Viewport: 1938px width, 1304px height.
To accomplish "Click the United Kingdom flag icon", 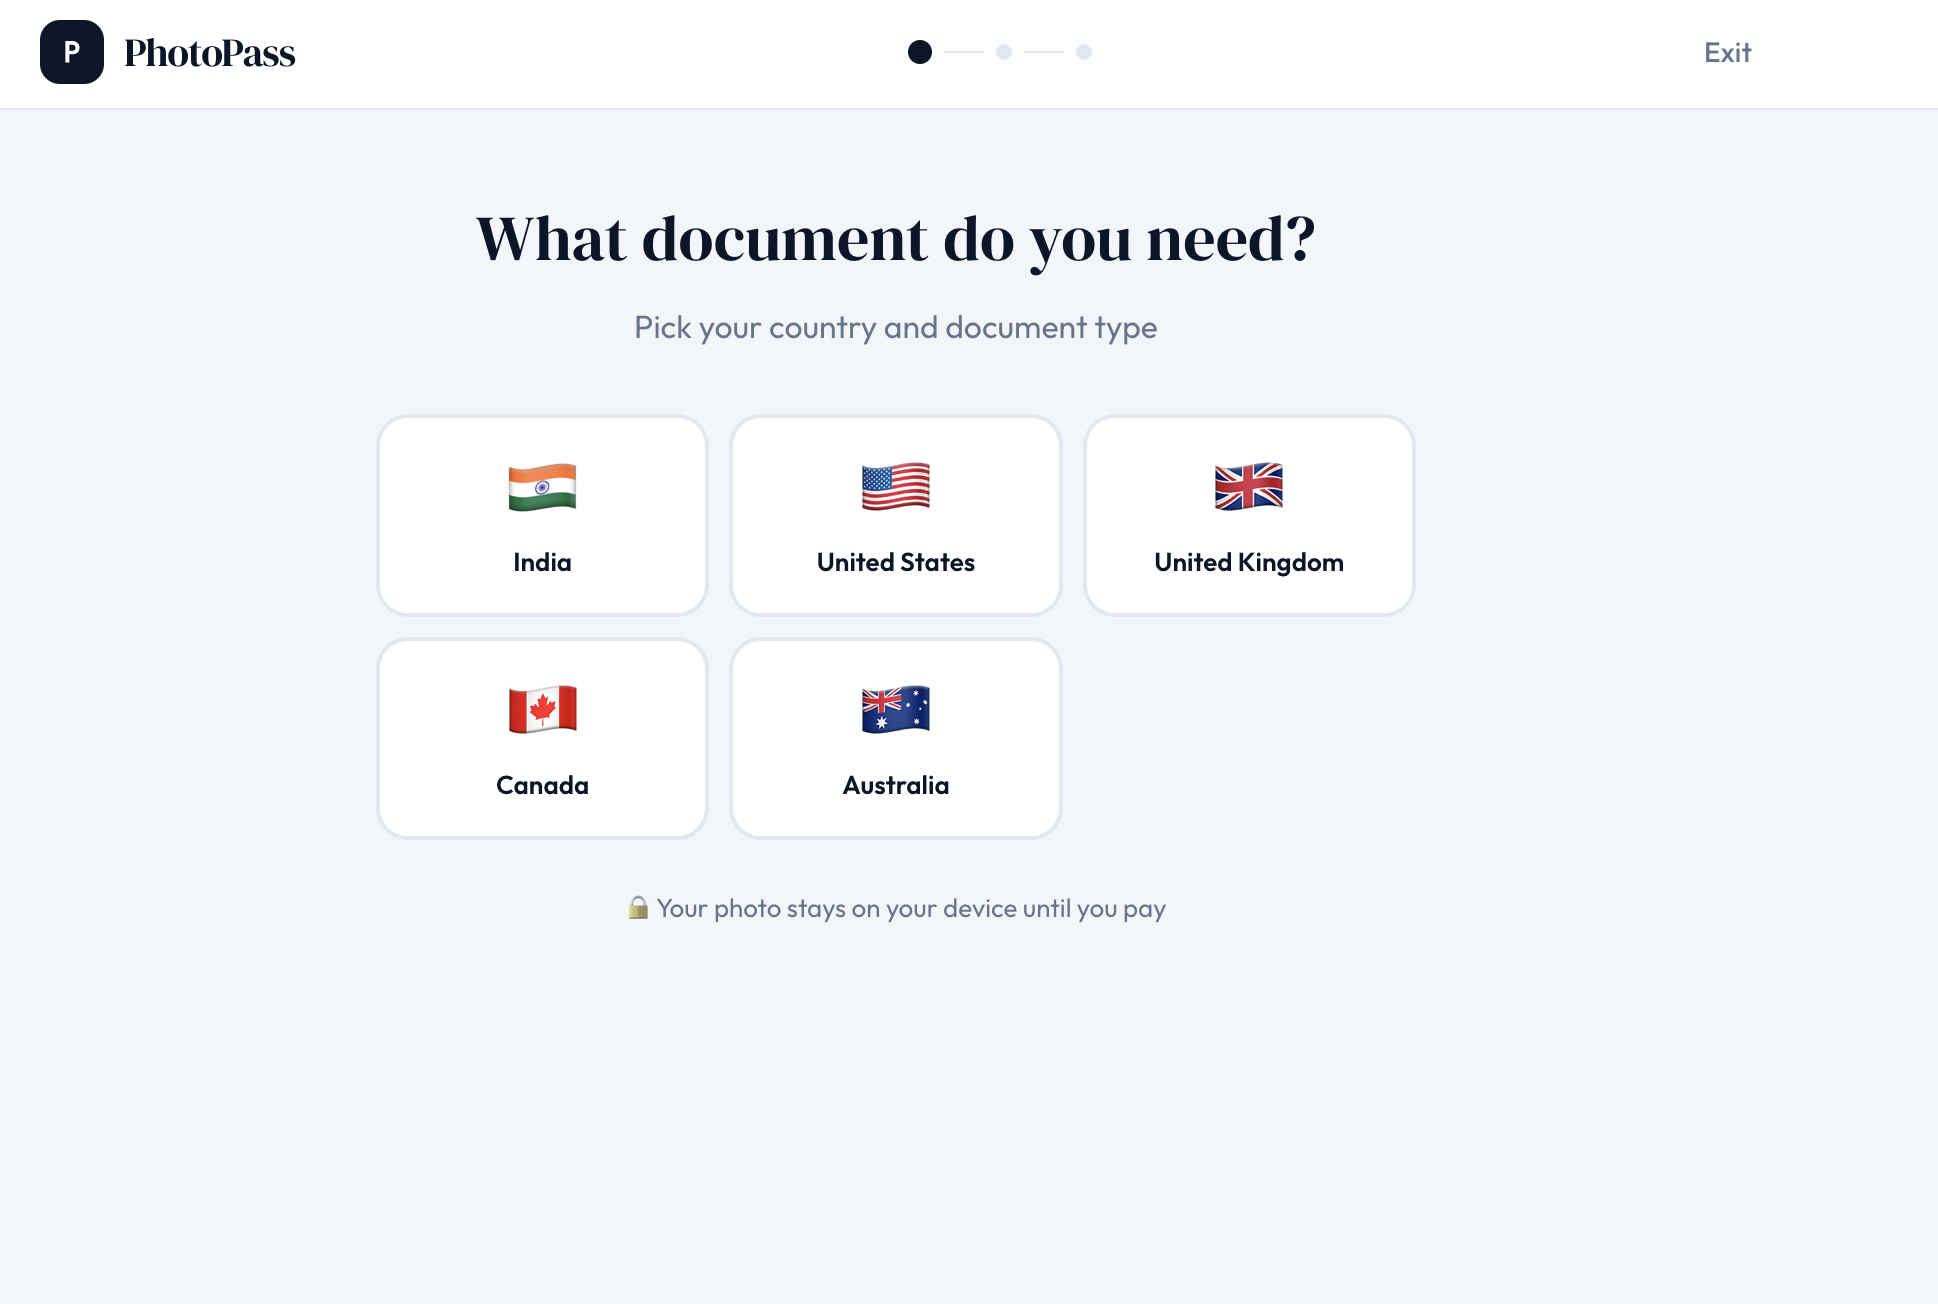I will (x=1248, y=487).
